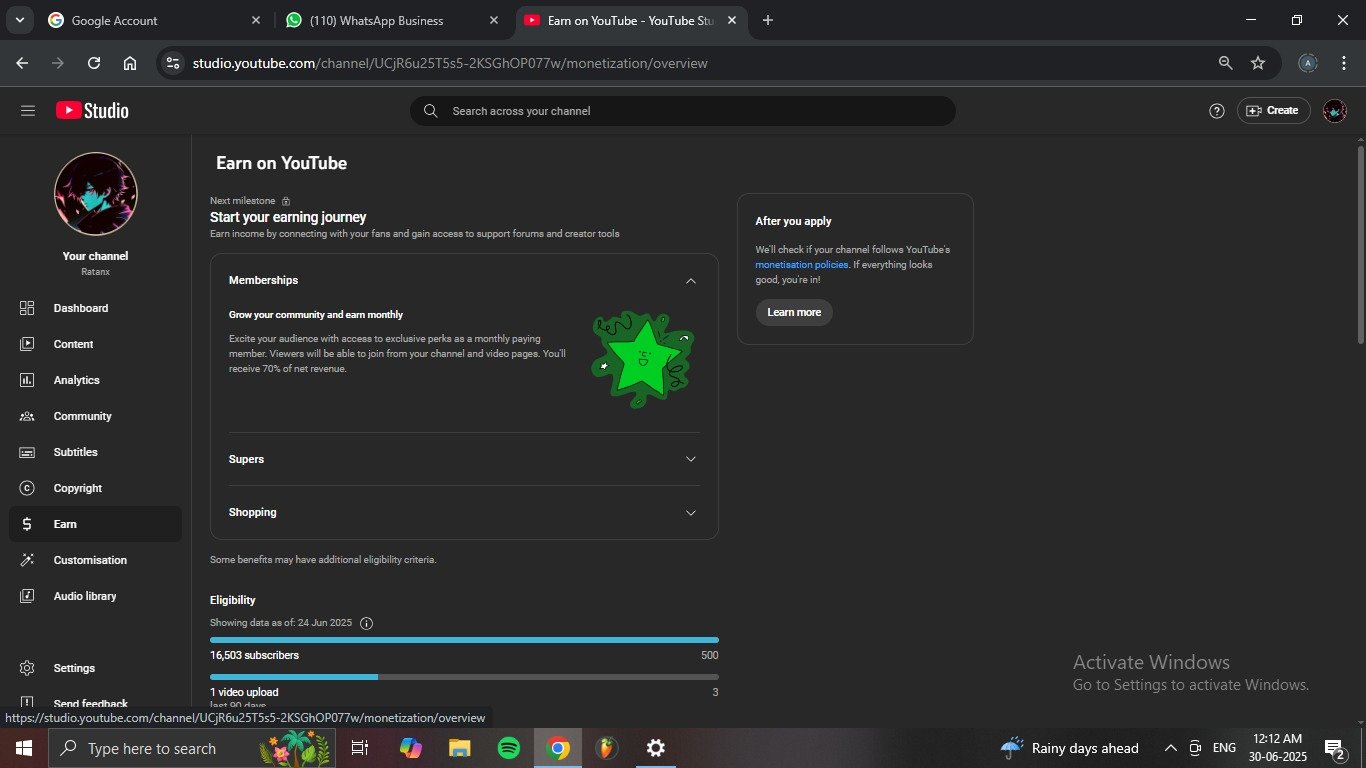Click the Next milestone lock icon

click(x=286, y=201)
